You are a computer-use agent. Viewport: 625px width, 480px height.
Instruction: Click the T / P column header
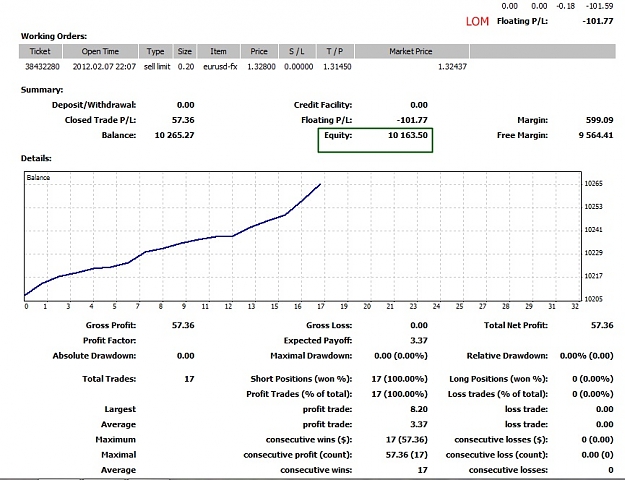point(335,51)
